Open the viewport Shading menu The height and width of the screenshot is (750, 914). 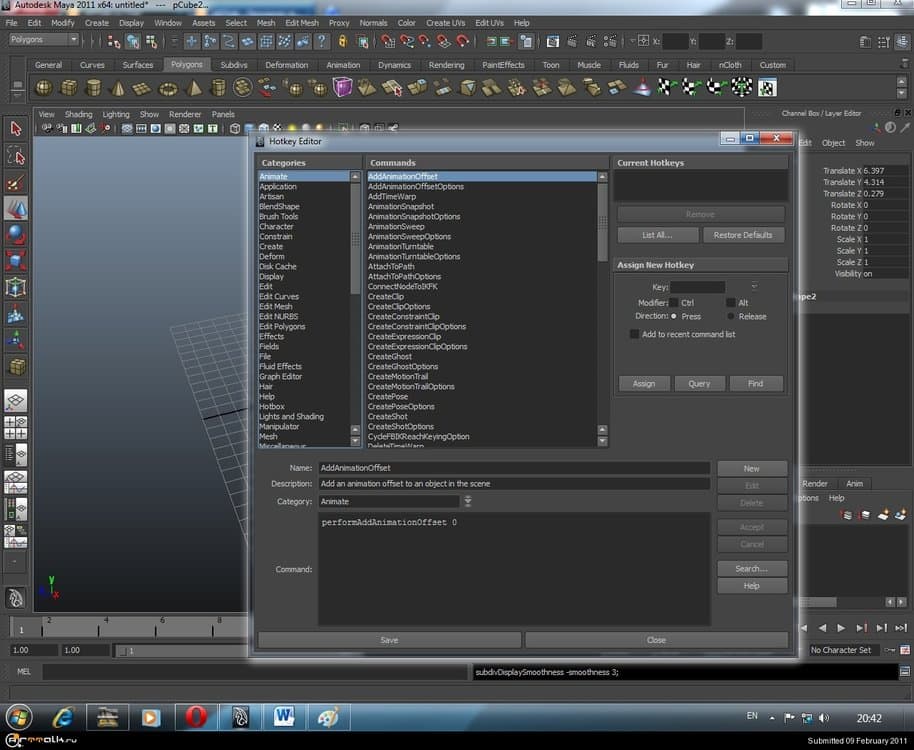pos(79,114)
